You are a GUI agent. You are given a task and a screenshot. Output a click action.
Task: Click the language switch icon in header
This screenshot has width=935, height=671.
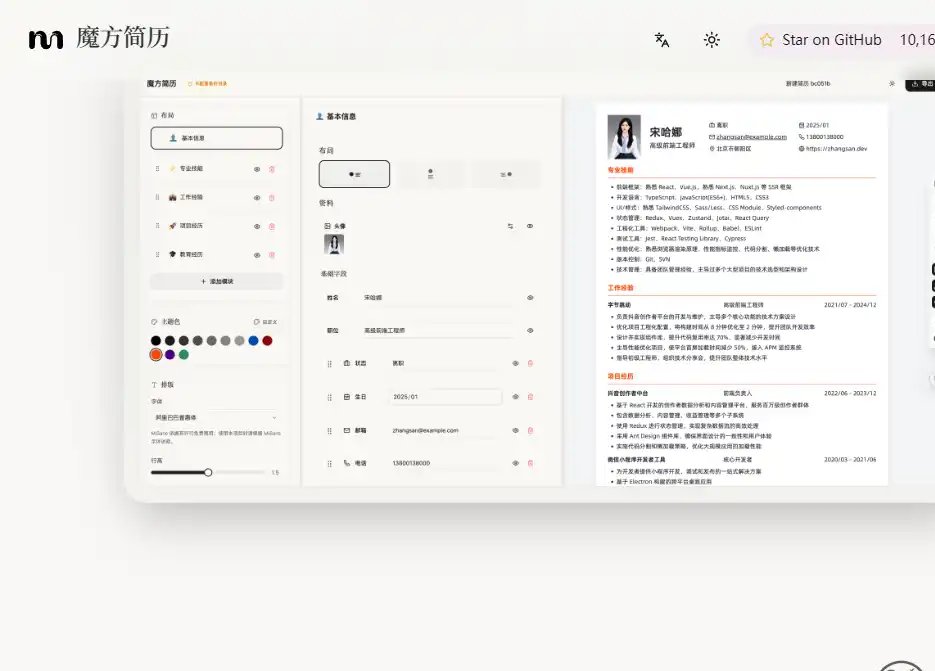pos(662,40)
